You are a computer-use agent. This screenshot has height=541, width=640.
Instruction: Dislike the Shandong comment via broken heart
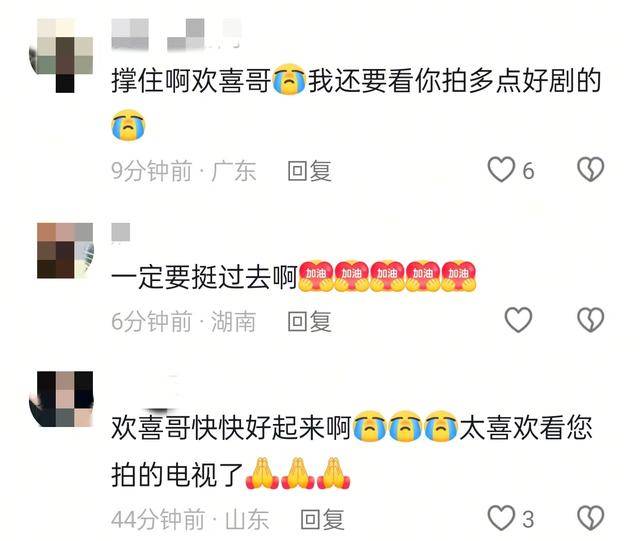click(x=590, y=519)
